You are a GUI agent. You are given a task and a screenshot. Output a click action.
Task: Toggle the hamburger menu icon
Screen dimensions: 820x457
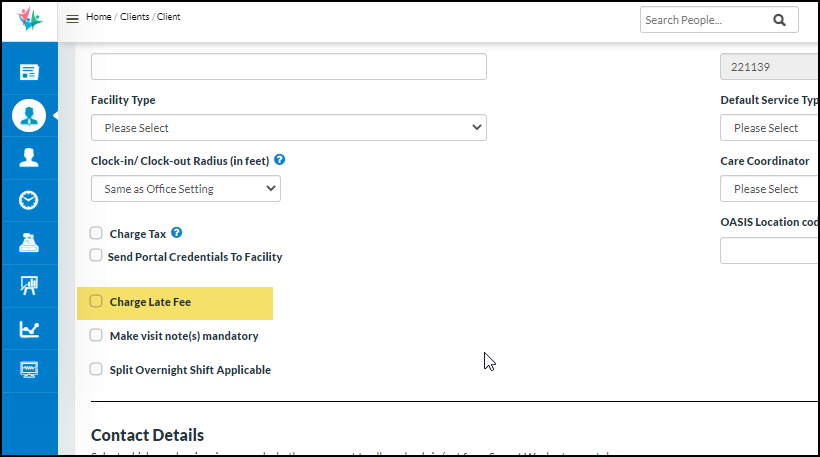click(72, 19)
